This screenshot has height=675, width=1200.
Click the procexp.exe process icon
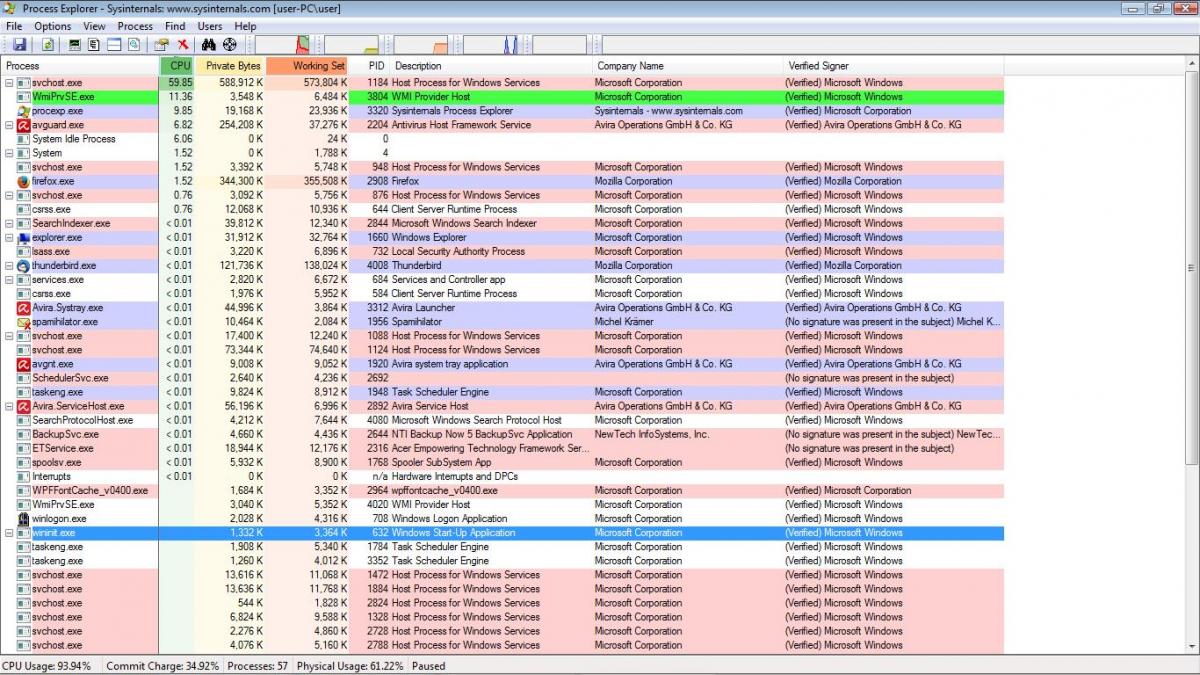point(24,111)
